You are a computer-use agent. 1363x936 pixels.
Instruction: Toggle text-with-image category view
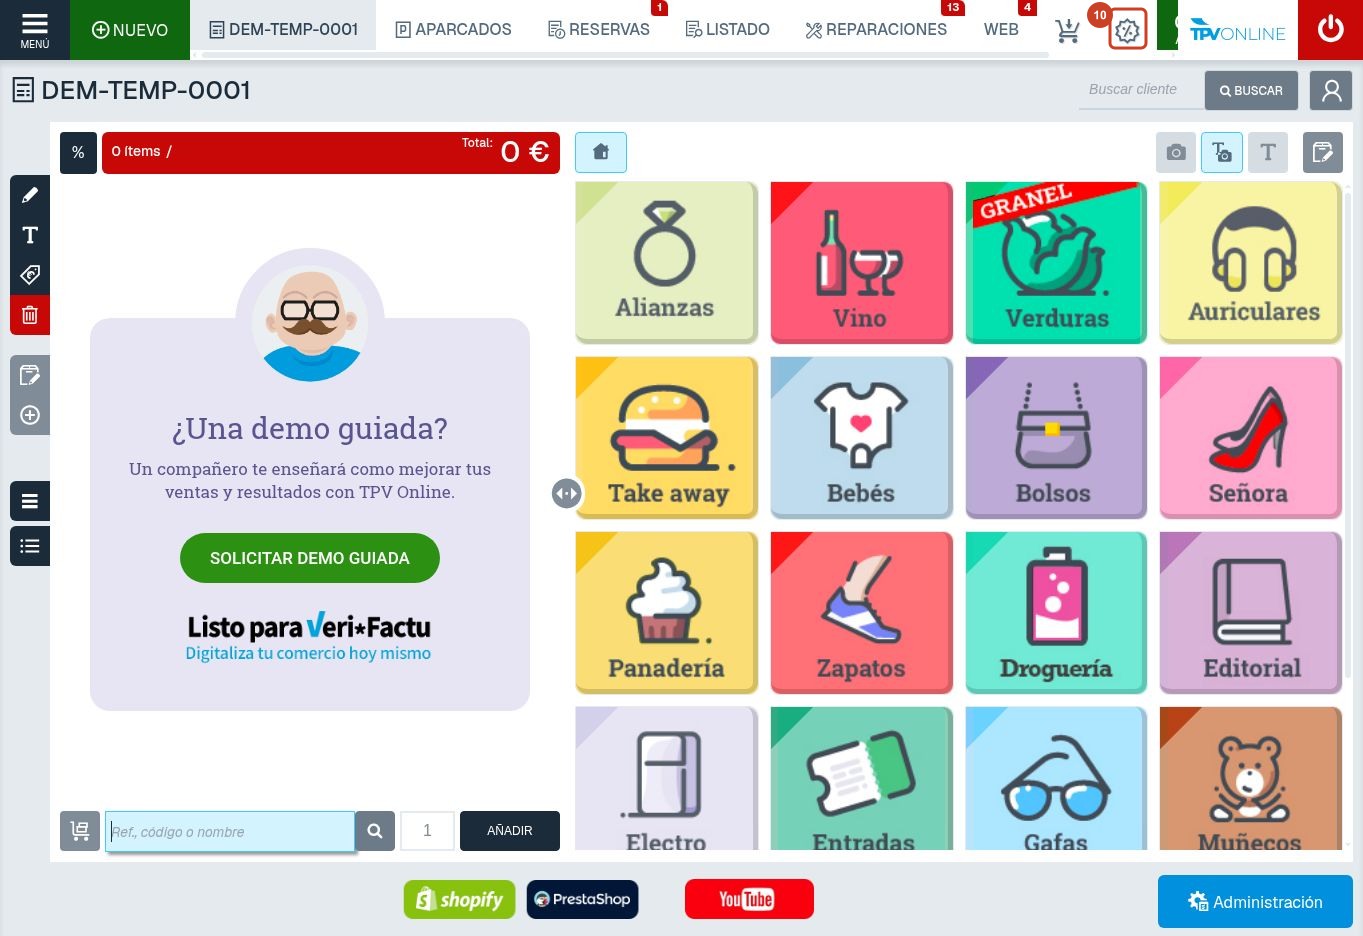[x=1222, y=152]
